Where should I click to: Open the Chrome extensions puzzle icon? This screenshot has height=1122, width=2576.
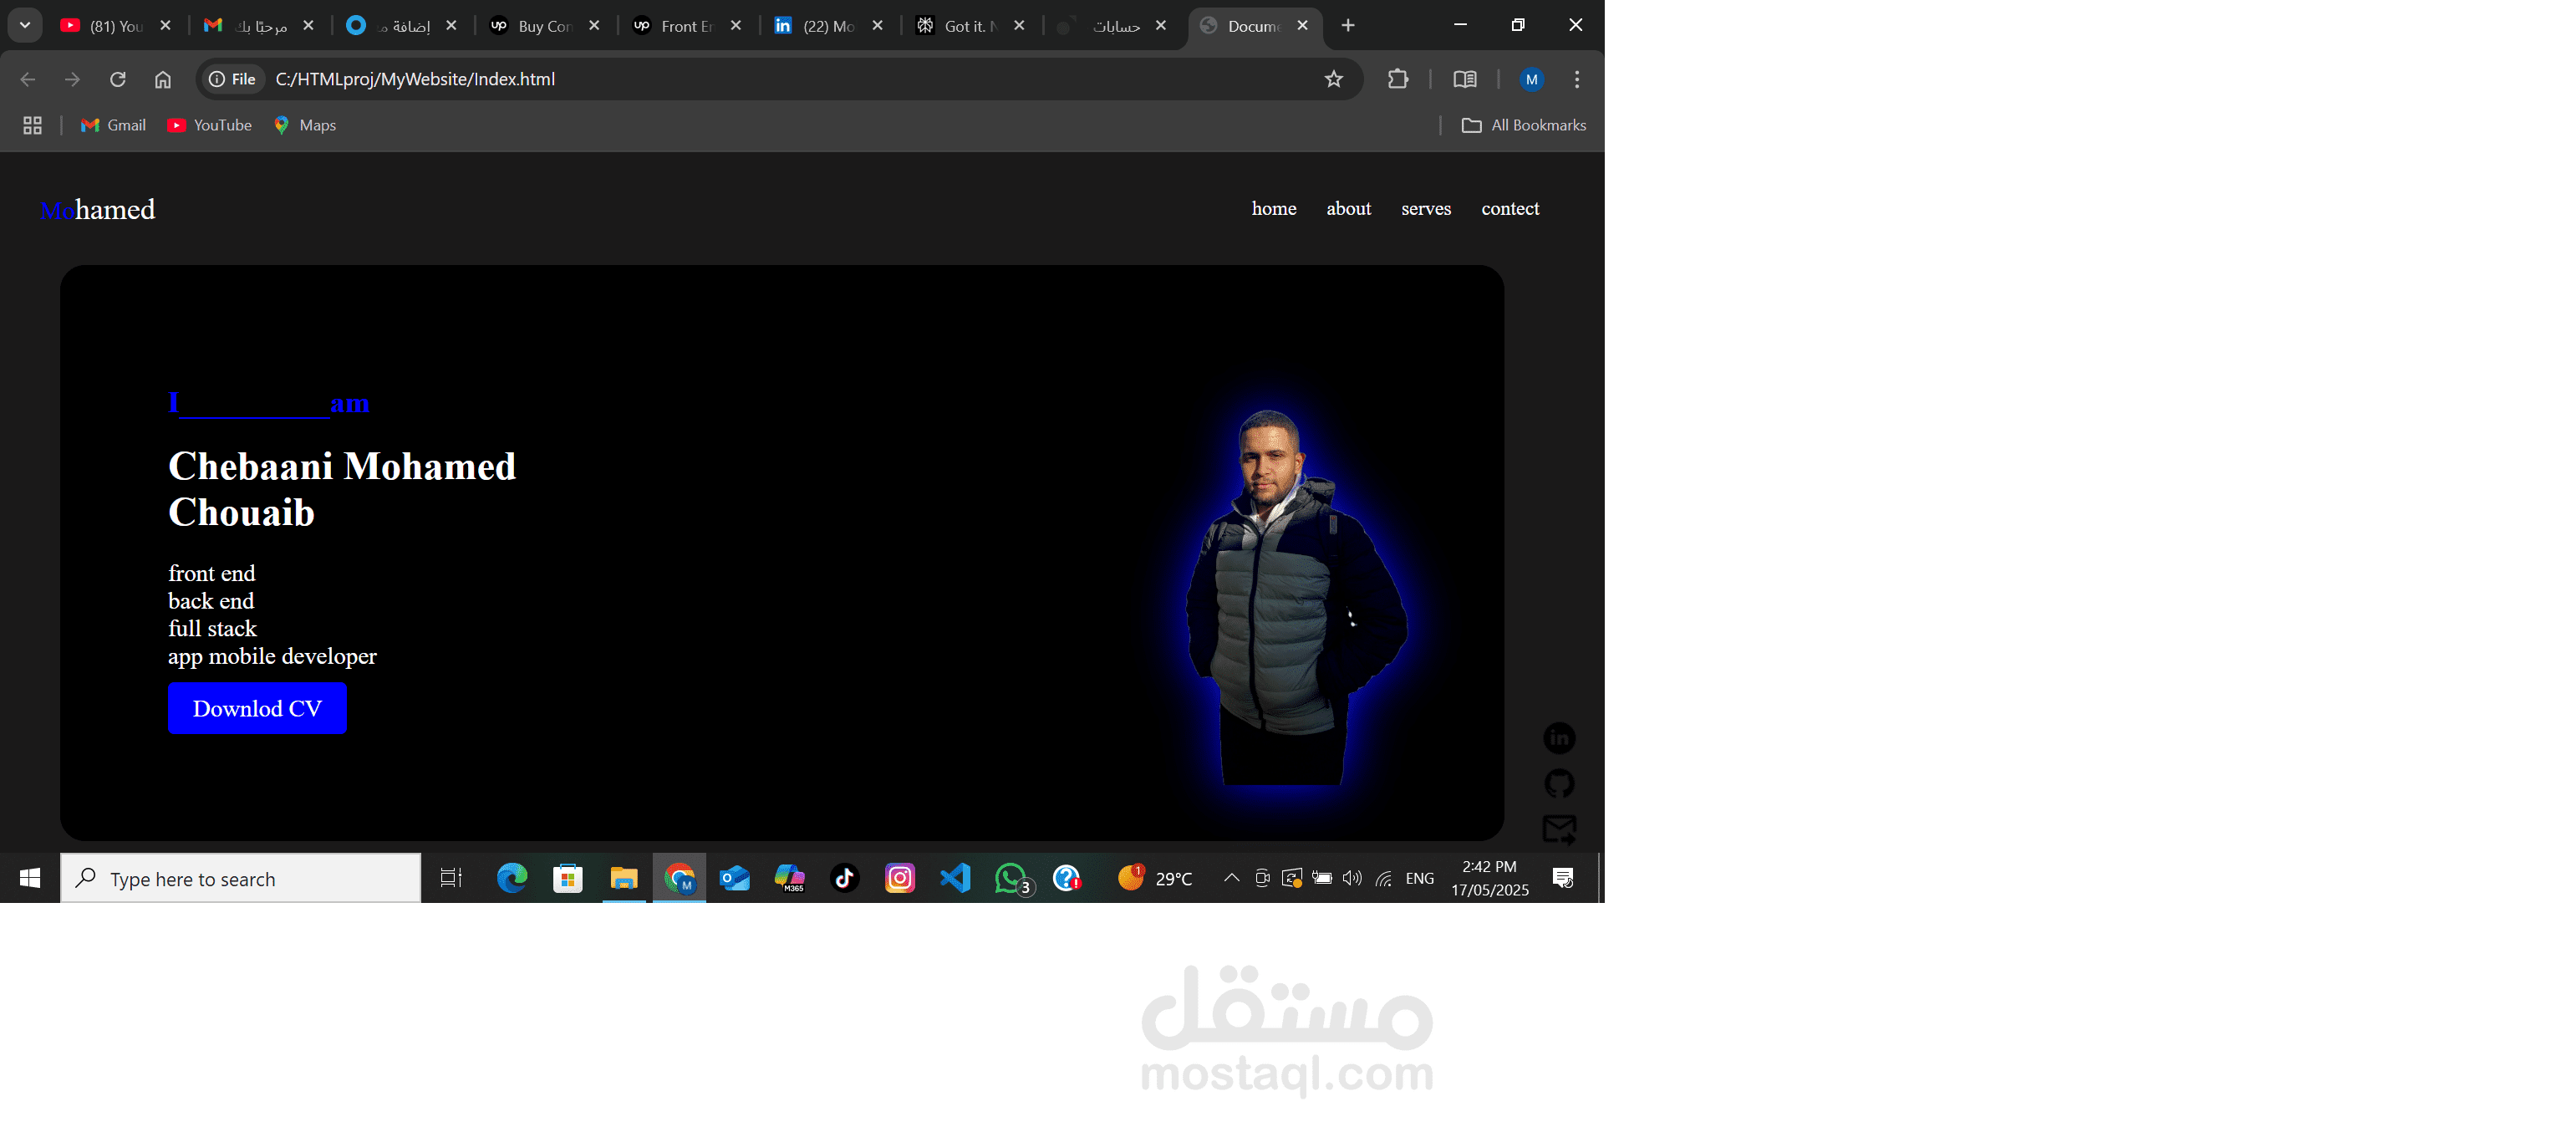[1398, 79]
